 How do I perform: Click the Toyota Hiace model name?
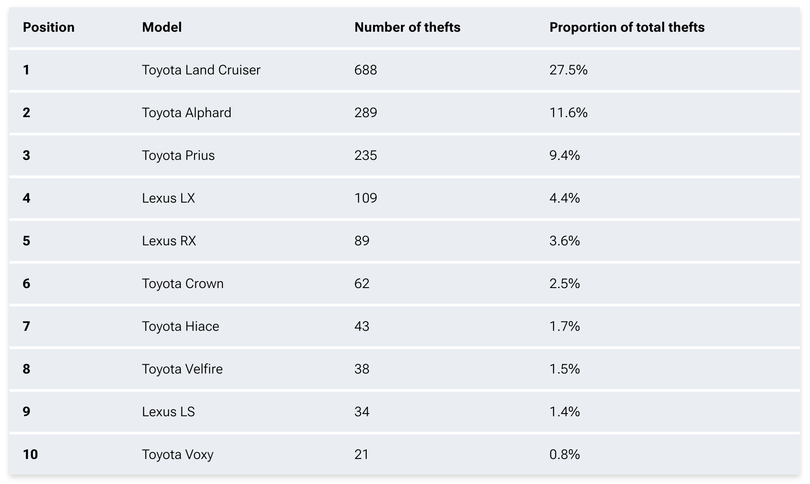coord(180,326)
